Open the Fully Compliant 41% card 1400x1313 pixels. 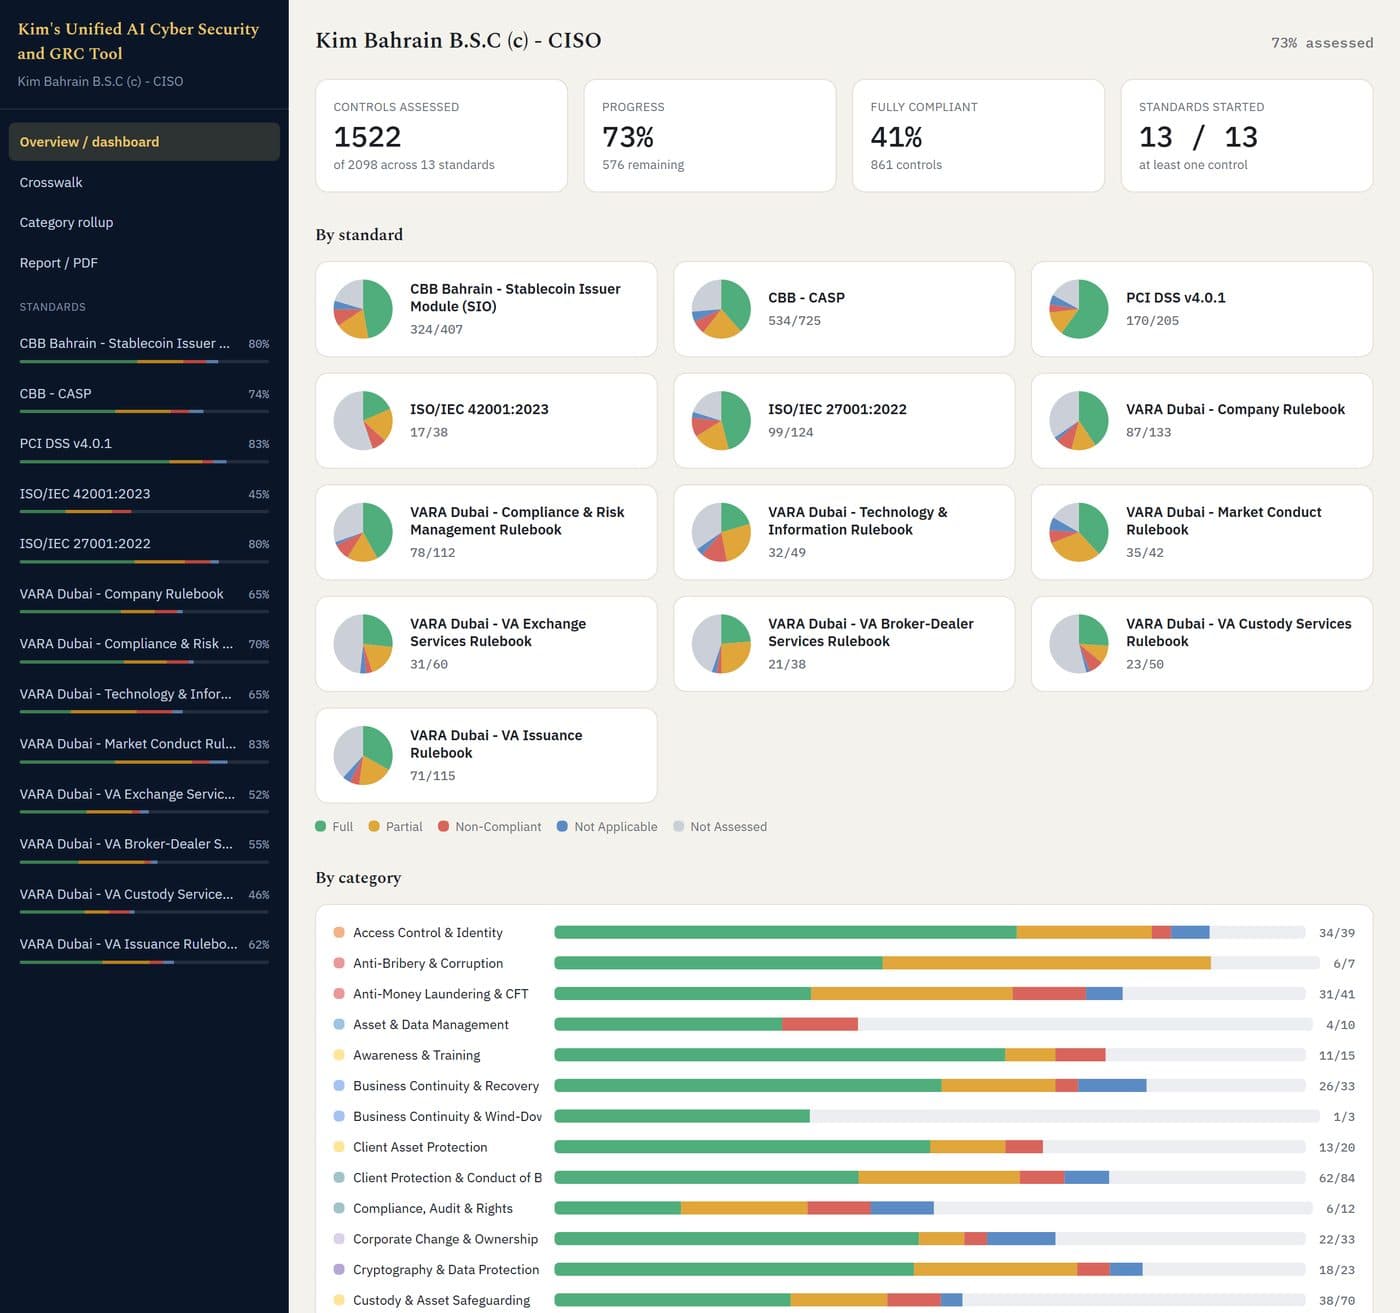pyautogui.click(x=978, y=136)
